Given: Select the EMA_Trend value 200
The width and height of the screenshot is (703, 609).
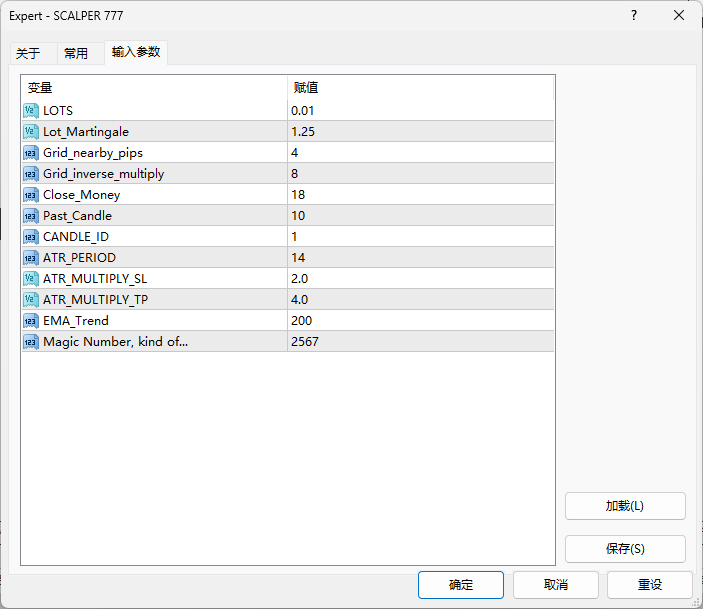Looking at the screenshot, I should (421, 321).
